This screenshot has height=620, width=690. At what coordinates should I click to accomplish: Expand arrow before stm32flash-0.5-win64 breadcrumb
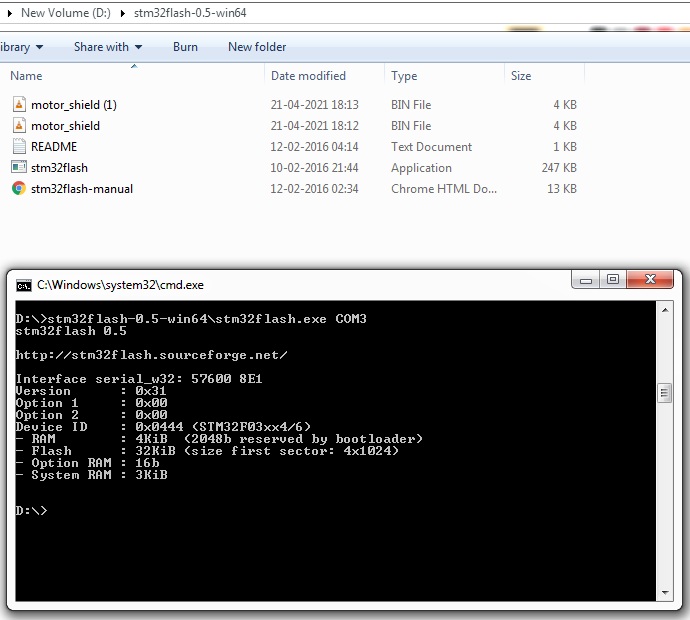[x=123, y=13]
